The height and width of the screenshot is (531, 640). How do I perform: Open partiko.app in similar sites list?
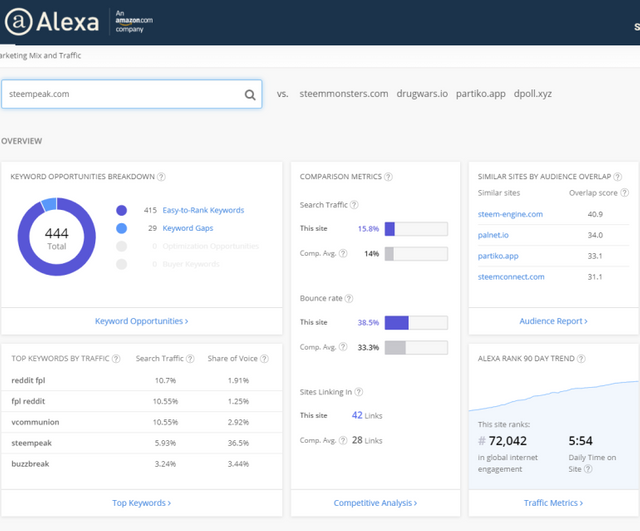tap(498, 256)
